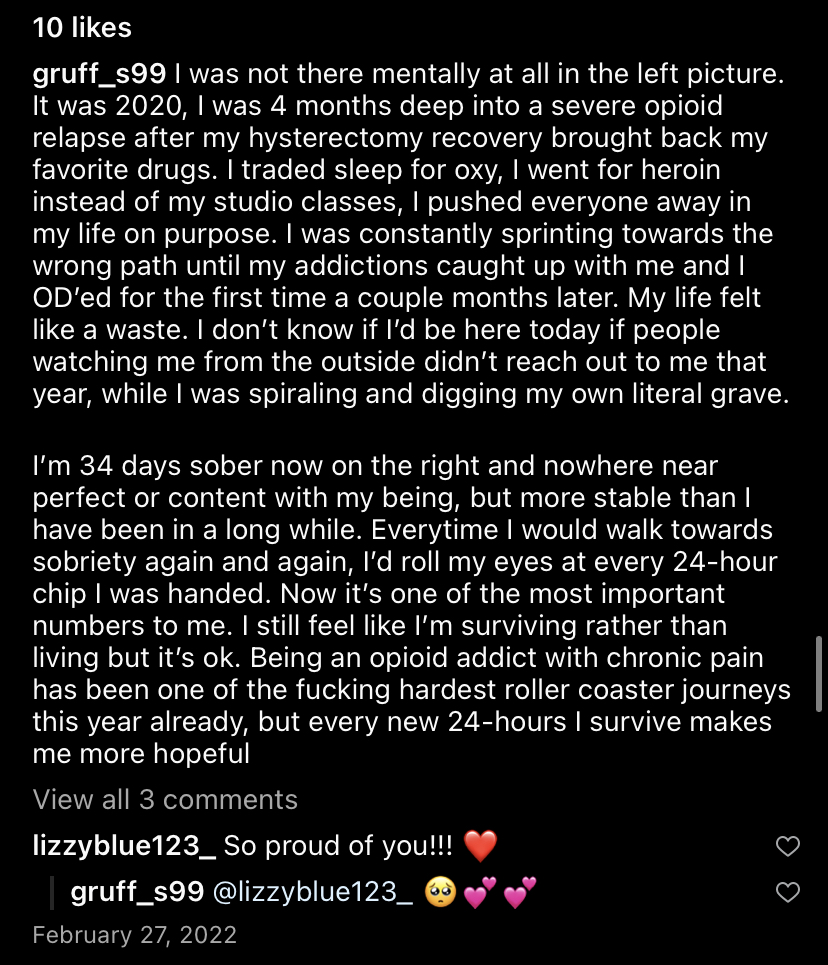
Task: Click the last pink hearts emoji
Action: point(518,893)
